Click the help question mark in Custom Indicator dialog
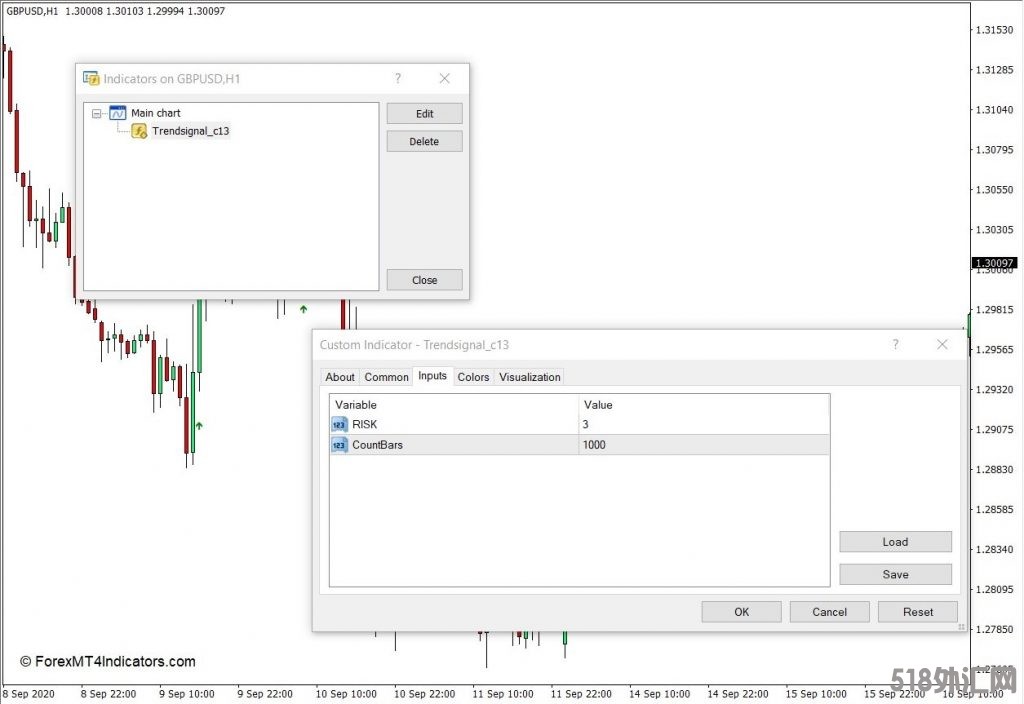This screenshot has width=1024, height=704. click(896, 344)
